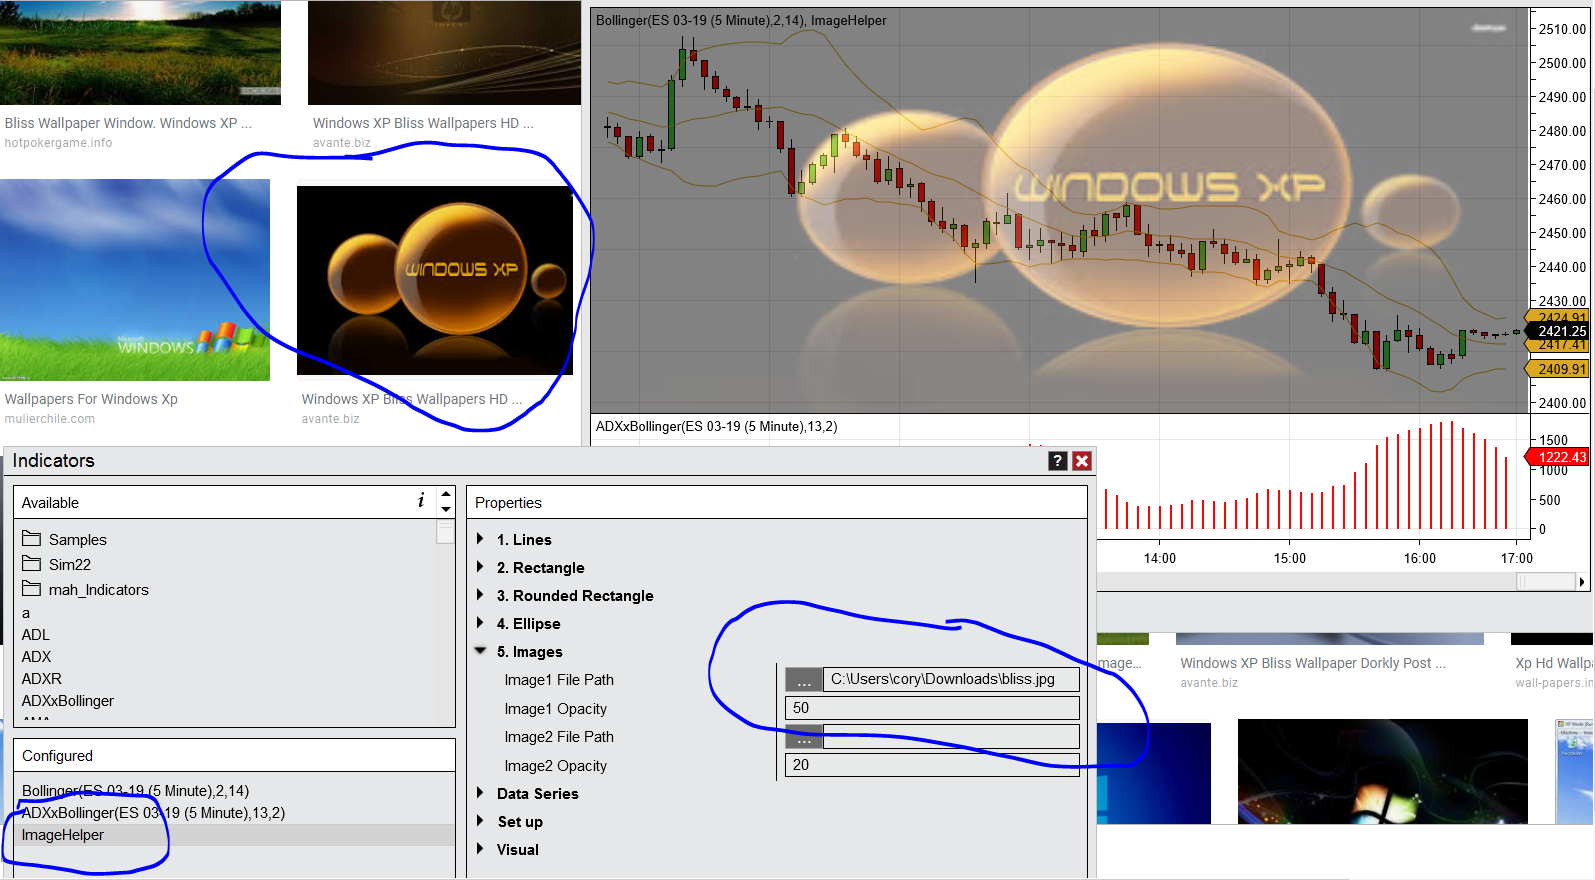The height and width of the screenshot is (880, 1595).
Task: Click the 'Image1 File Path' property label
Action: click(559, 680)
